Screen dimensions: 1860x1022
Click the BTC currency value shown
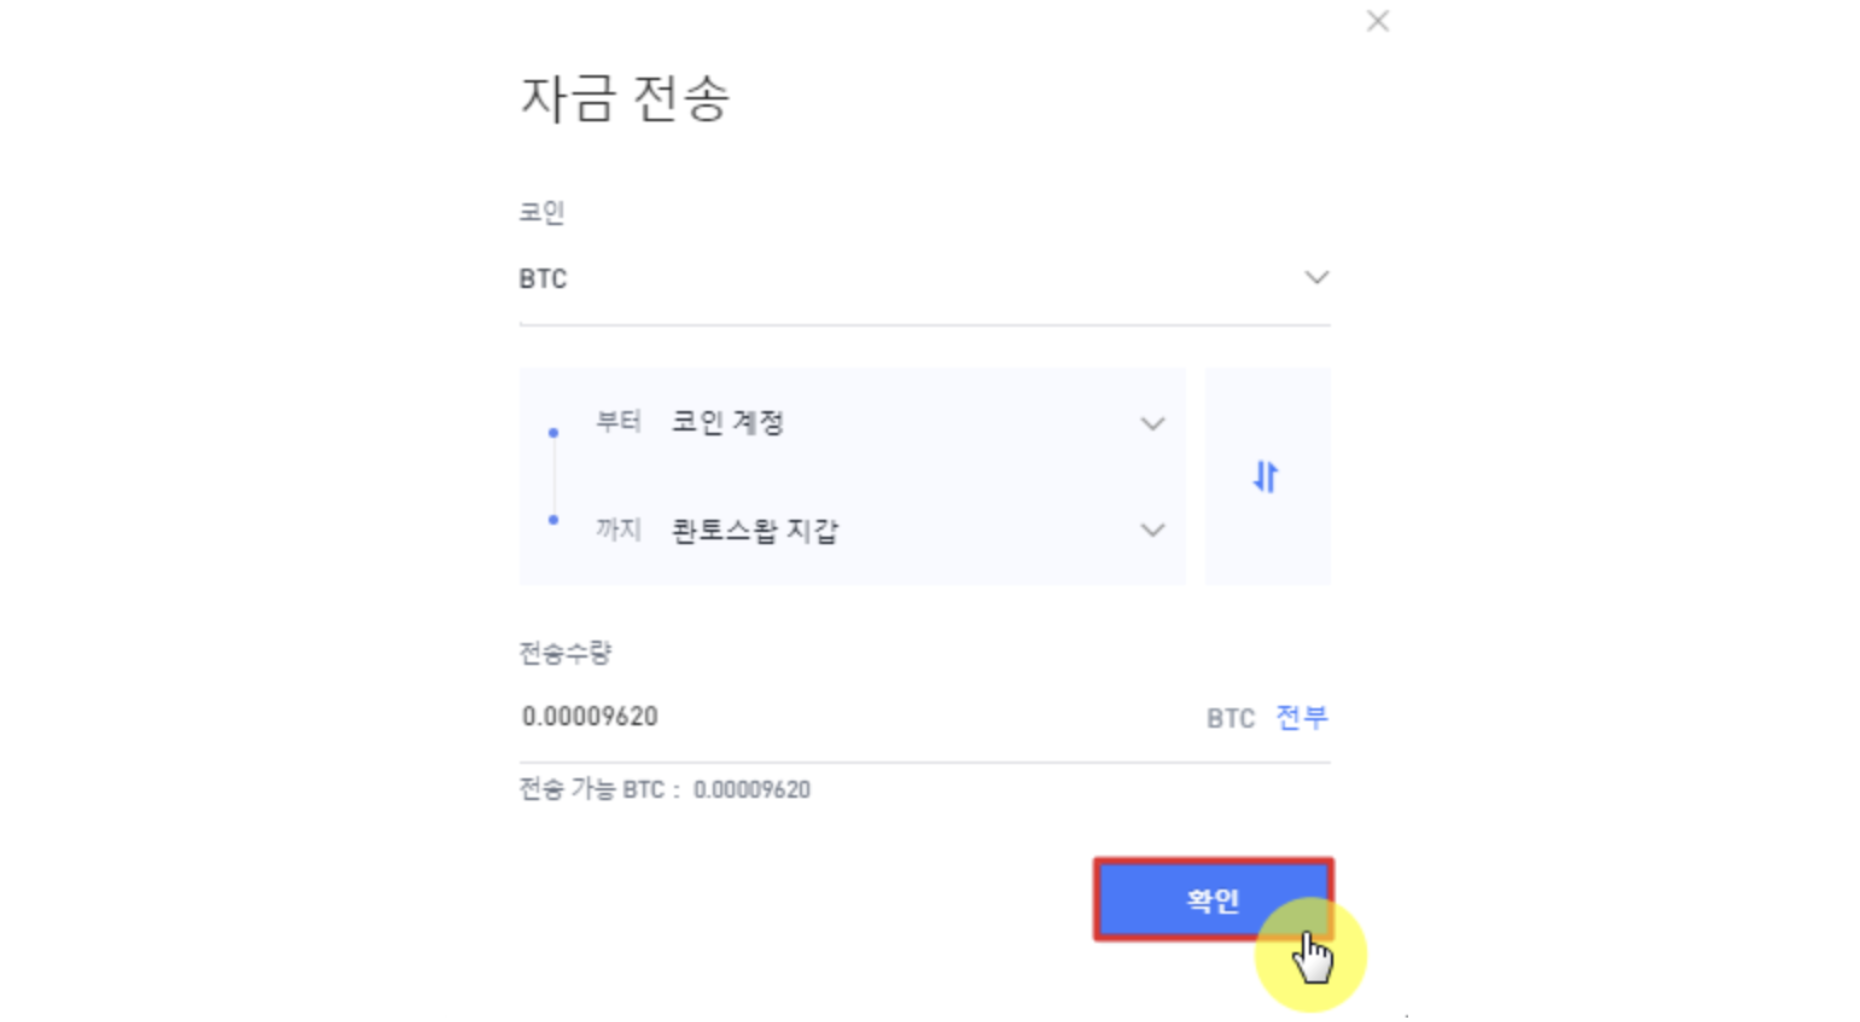(x=589, y=716)
